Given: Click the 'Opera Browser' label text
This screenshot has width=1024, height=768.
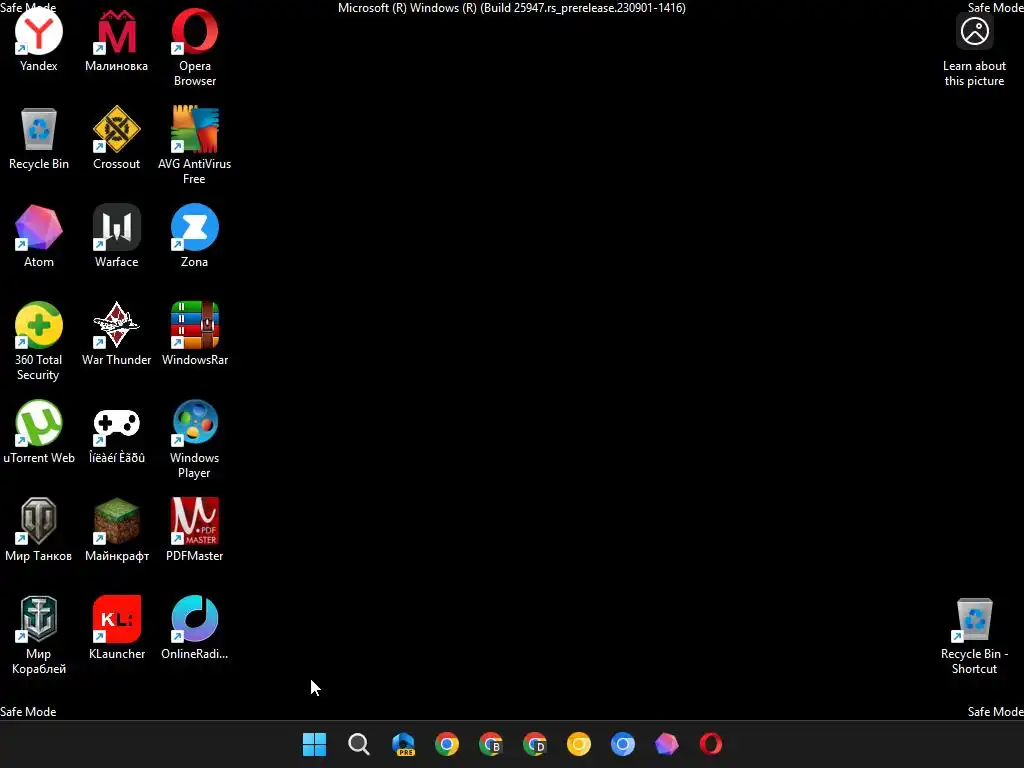Looking at the screenshot, I should (195, 73).
